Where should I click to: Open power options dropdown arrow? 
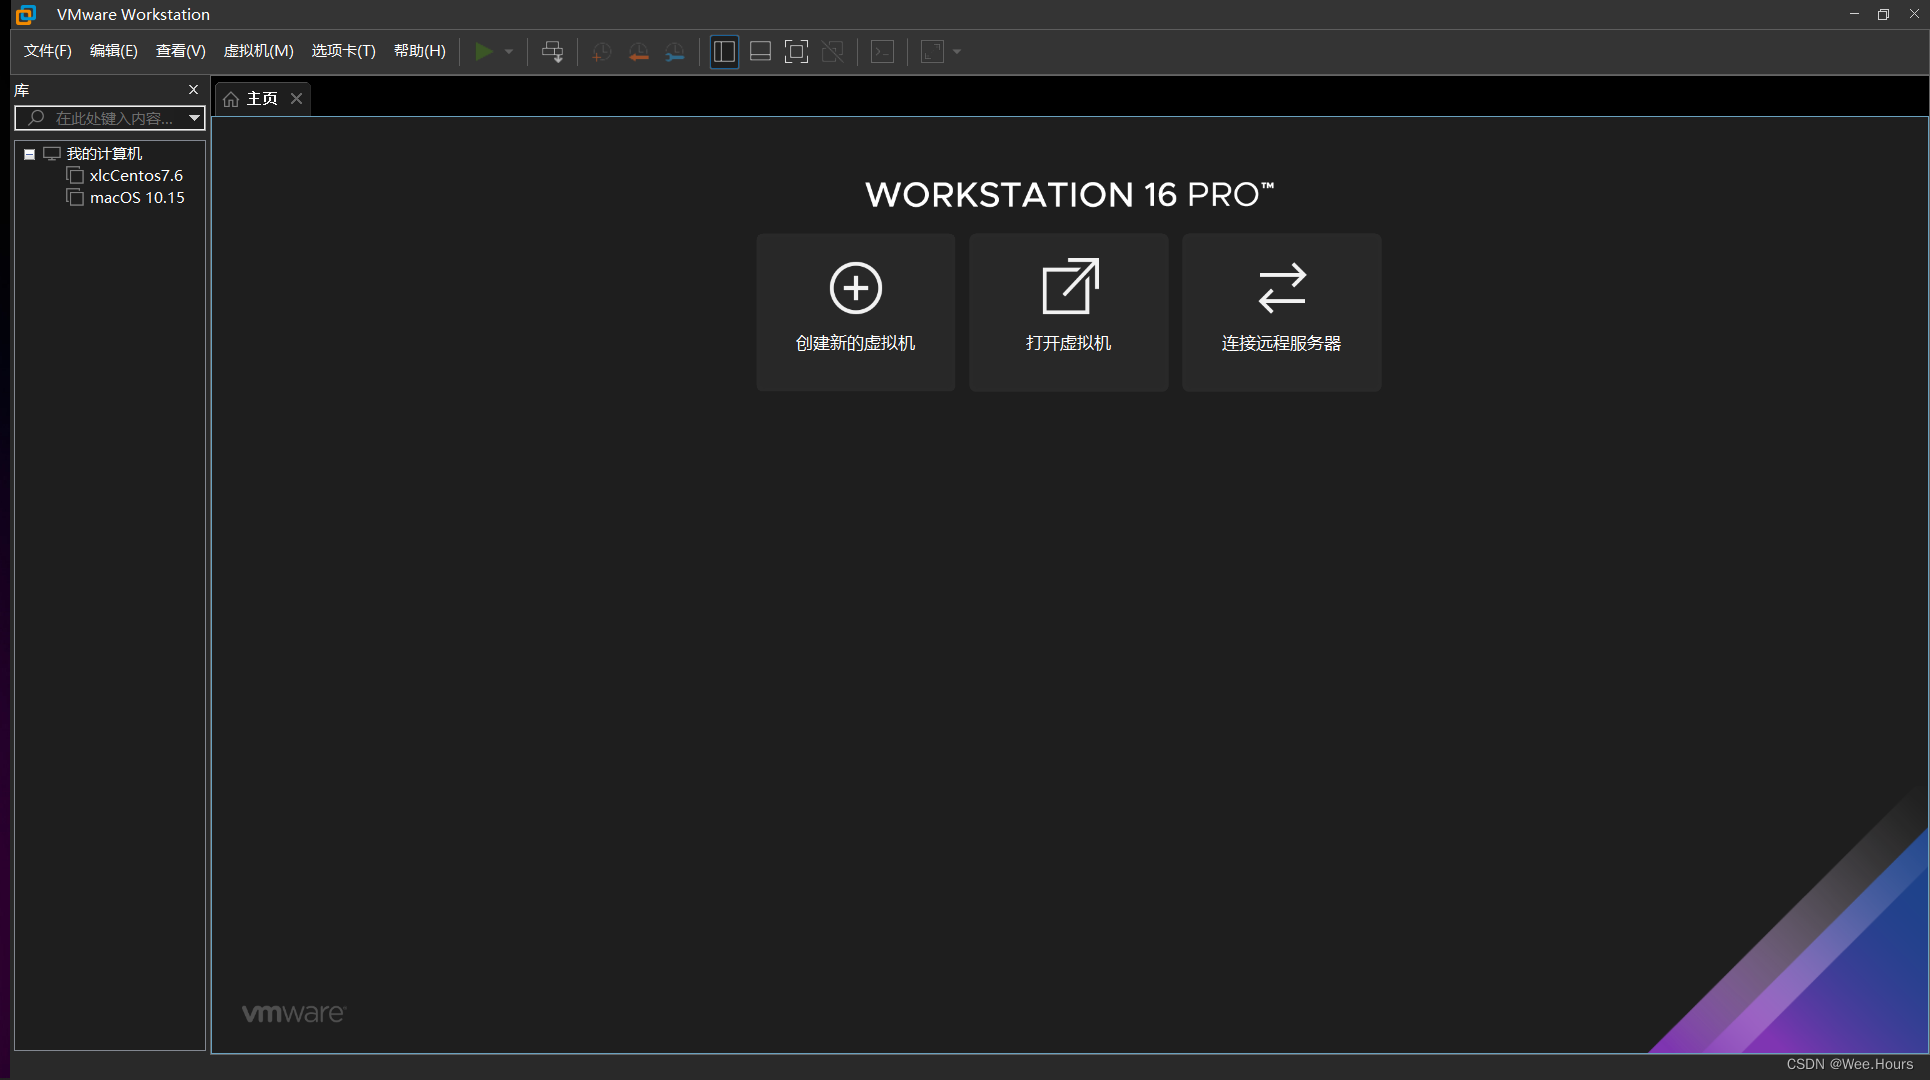pyautogui.click(x=509, y=52)
